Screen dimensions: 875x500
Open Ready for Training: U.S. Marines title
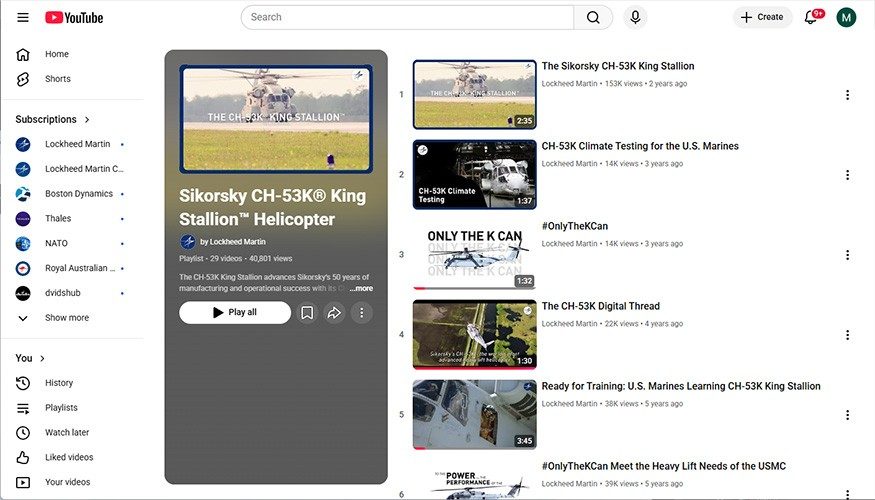[x=681, y=386]
